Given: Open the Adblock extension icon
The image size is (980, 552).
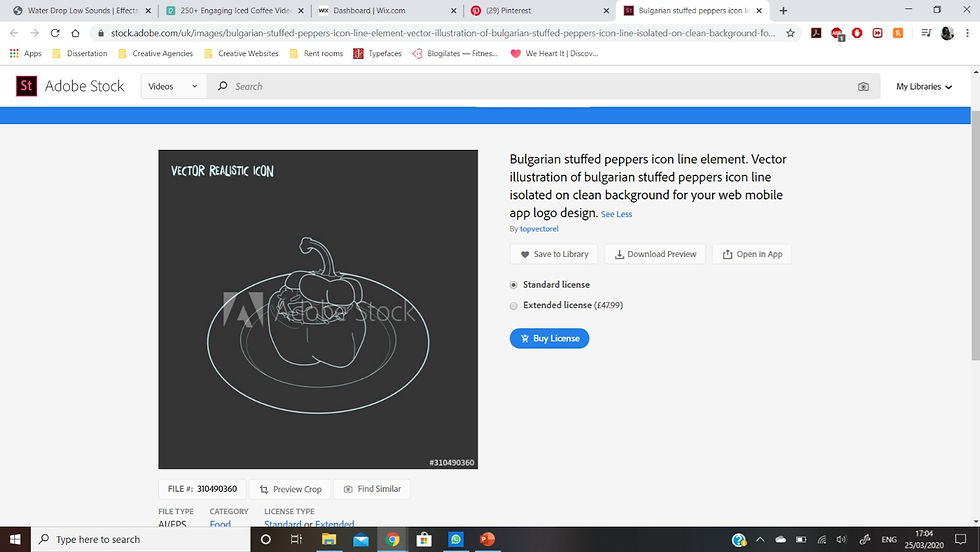Looking at the screenshot, I should [x=837, y=33].
